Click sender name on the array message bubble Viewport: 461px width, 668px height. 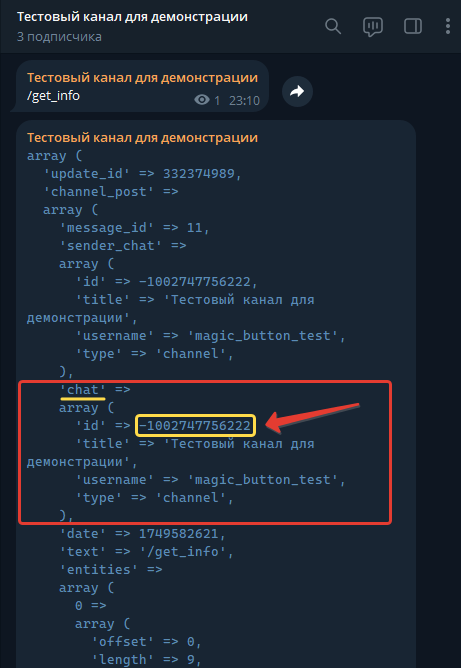142,138
